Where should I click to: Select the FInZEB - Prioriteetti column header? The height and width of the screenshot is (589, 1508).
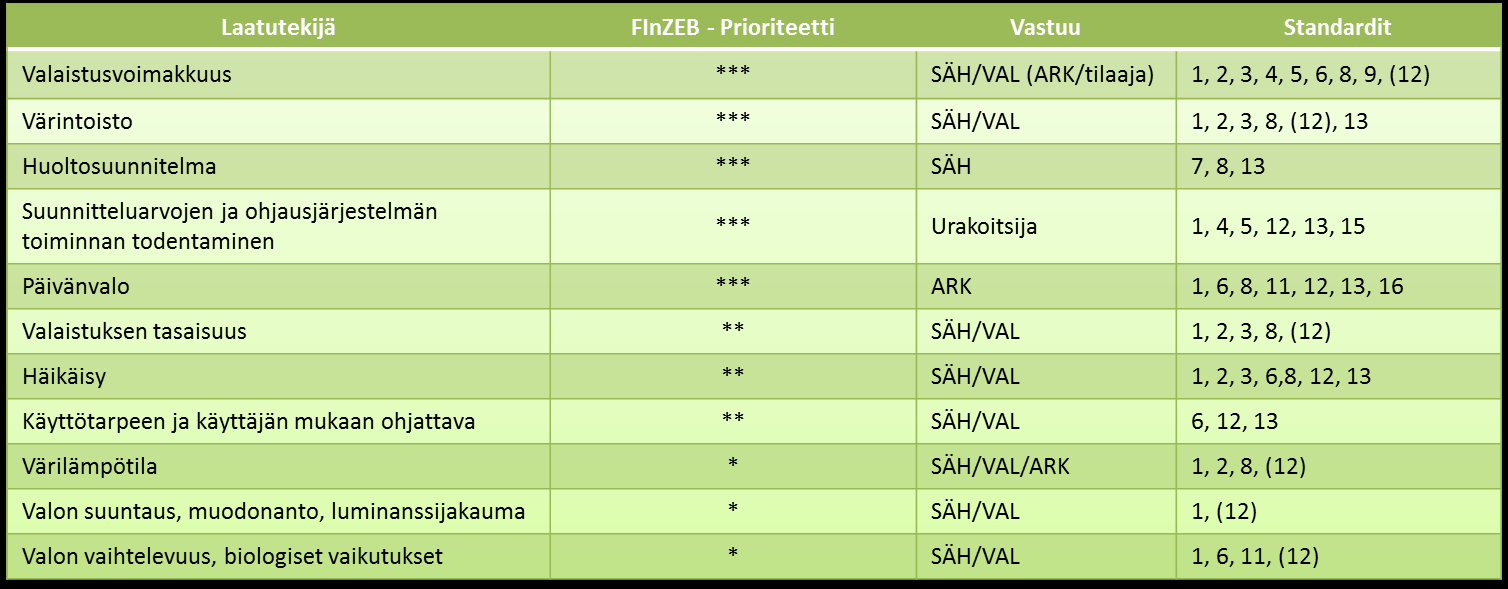point(733,28)
